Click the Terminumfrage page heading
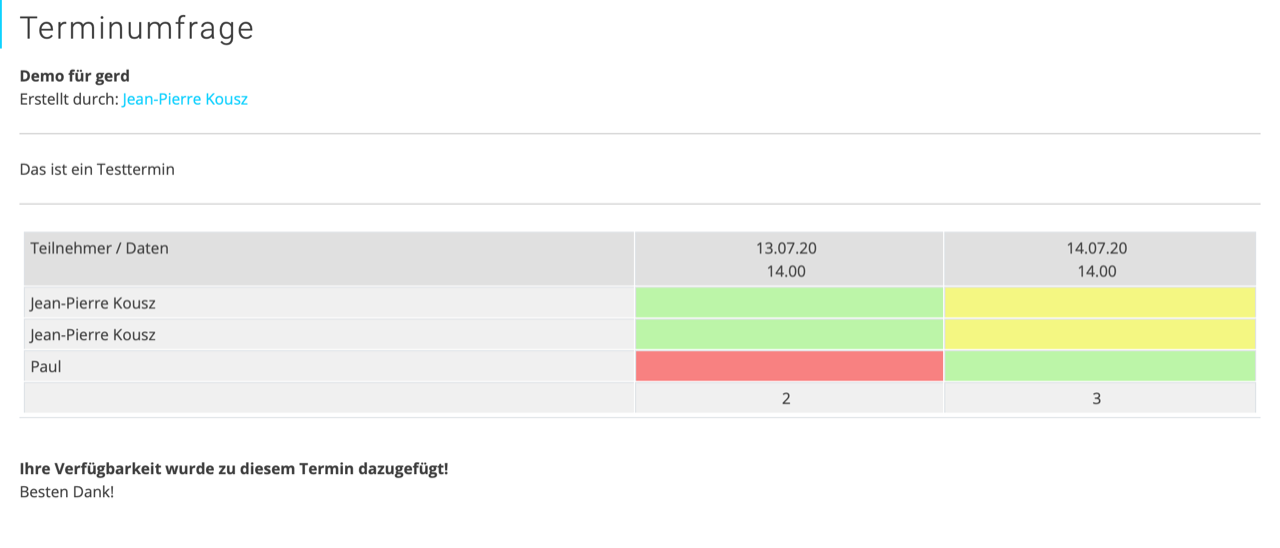The height and width of the screenshot is (548, 1280). [137, 28]
